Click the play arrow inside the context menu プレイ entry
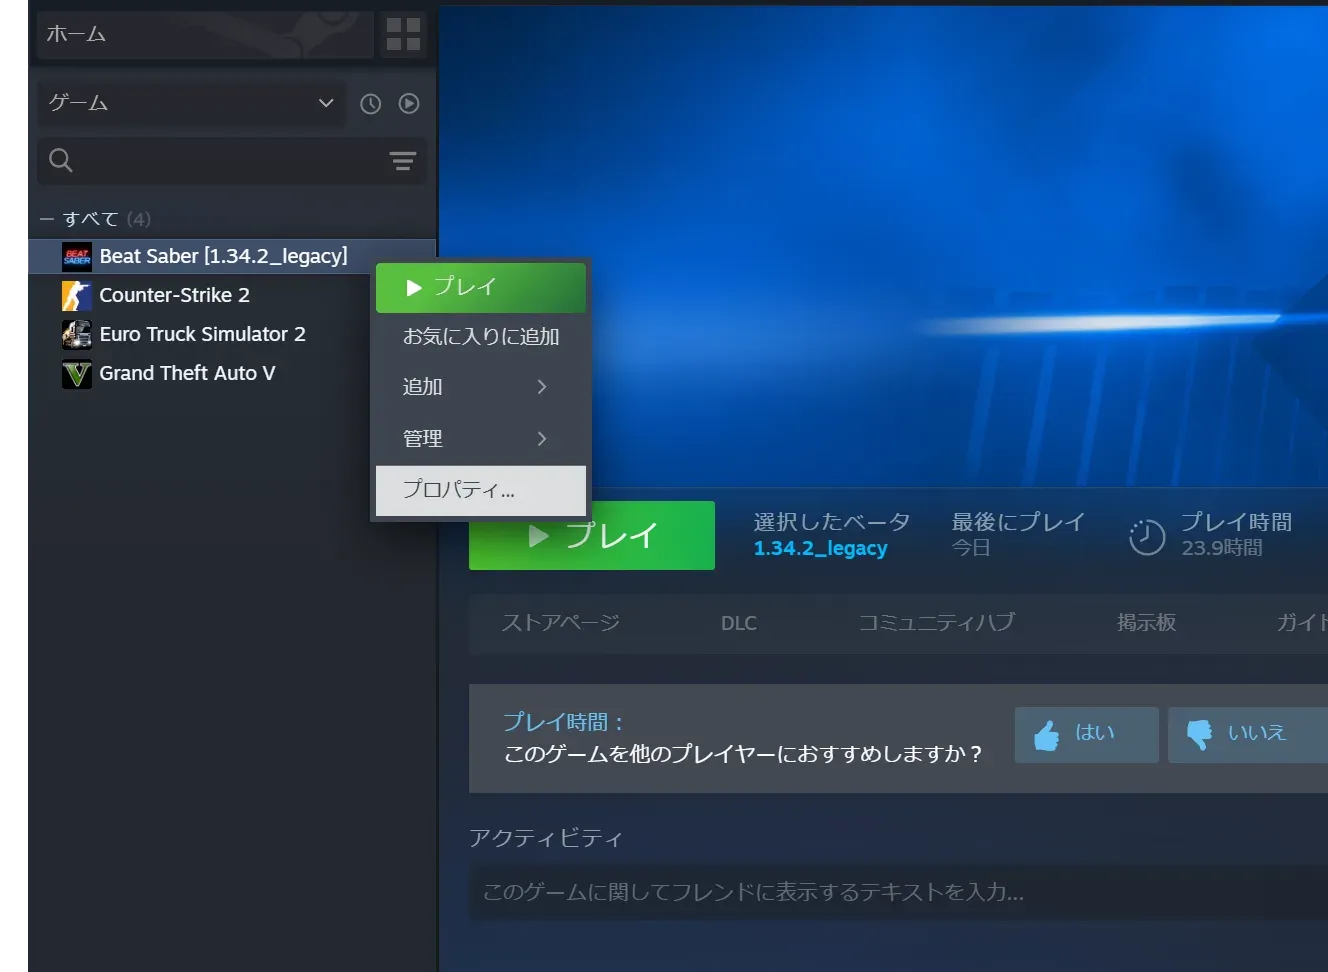This screenshot has height=972, width=1328. (x=413, y=287)
